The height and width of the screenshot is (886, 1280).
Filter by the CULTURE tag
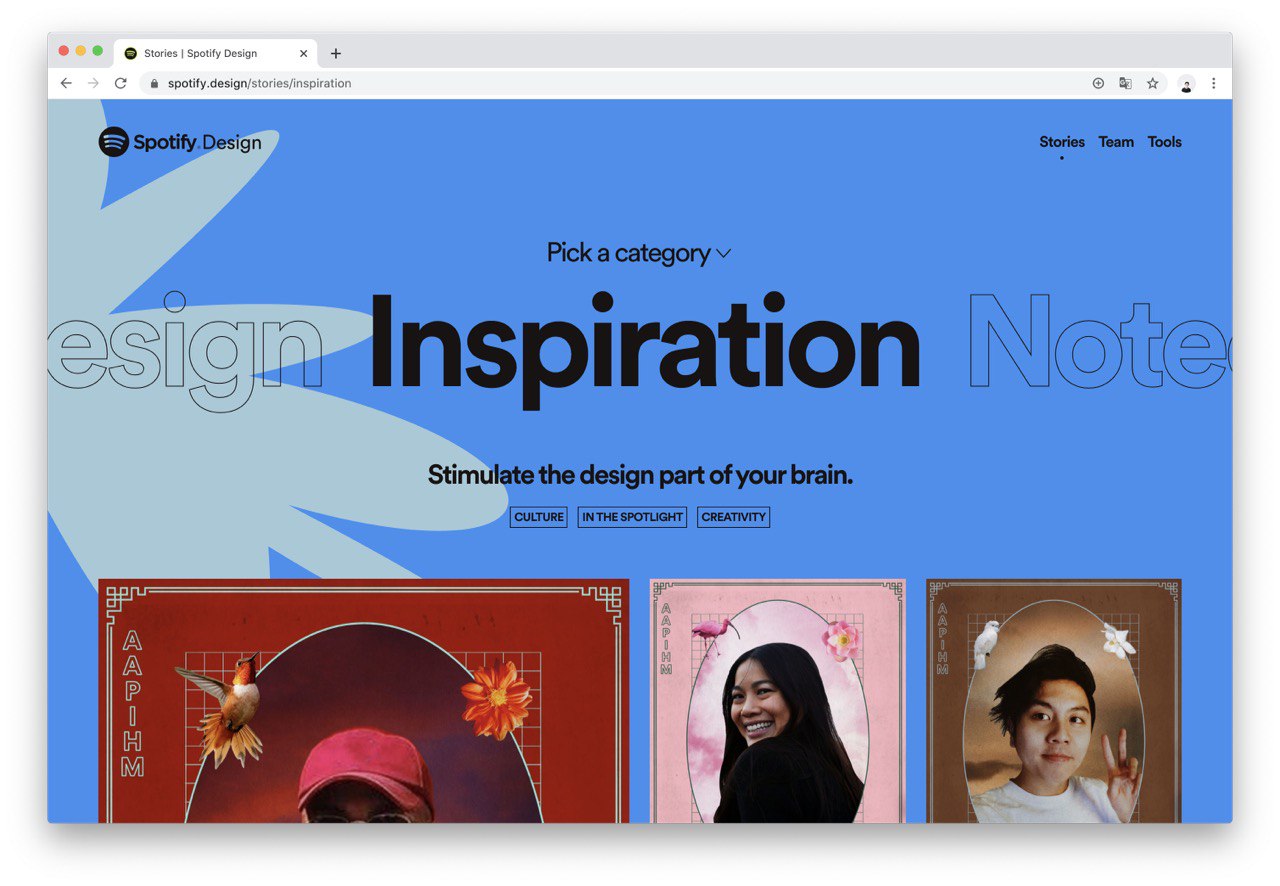pos(538,517)
